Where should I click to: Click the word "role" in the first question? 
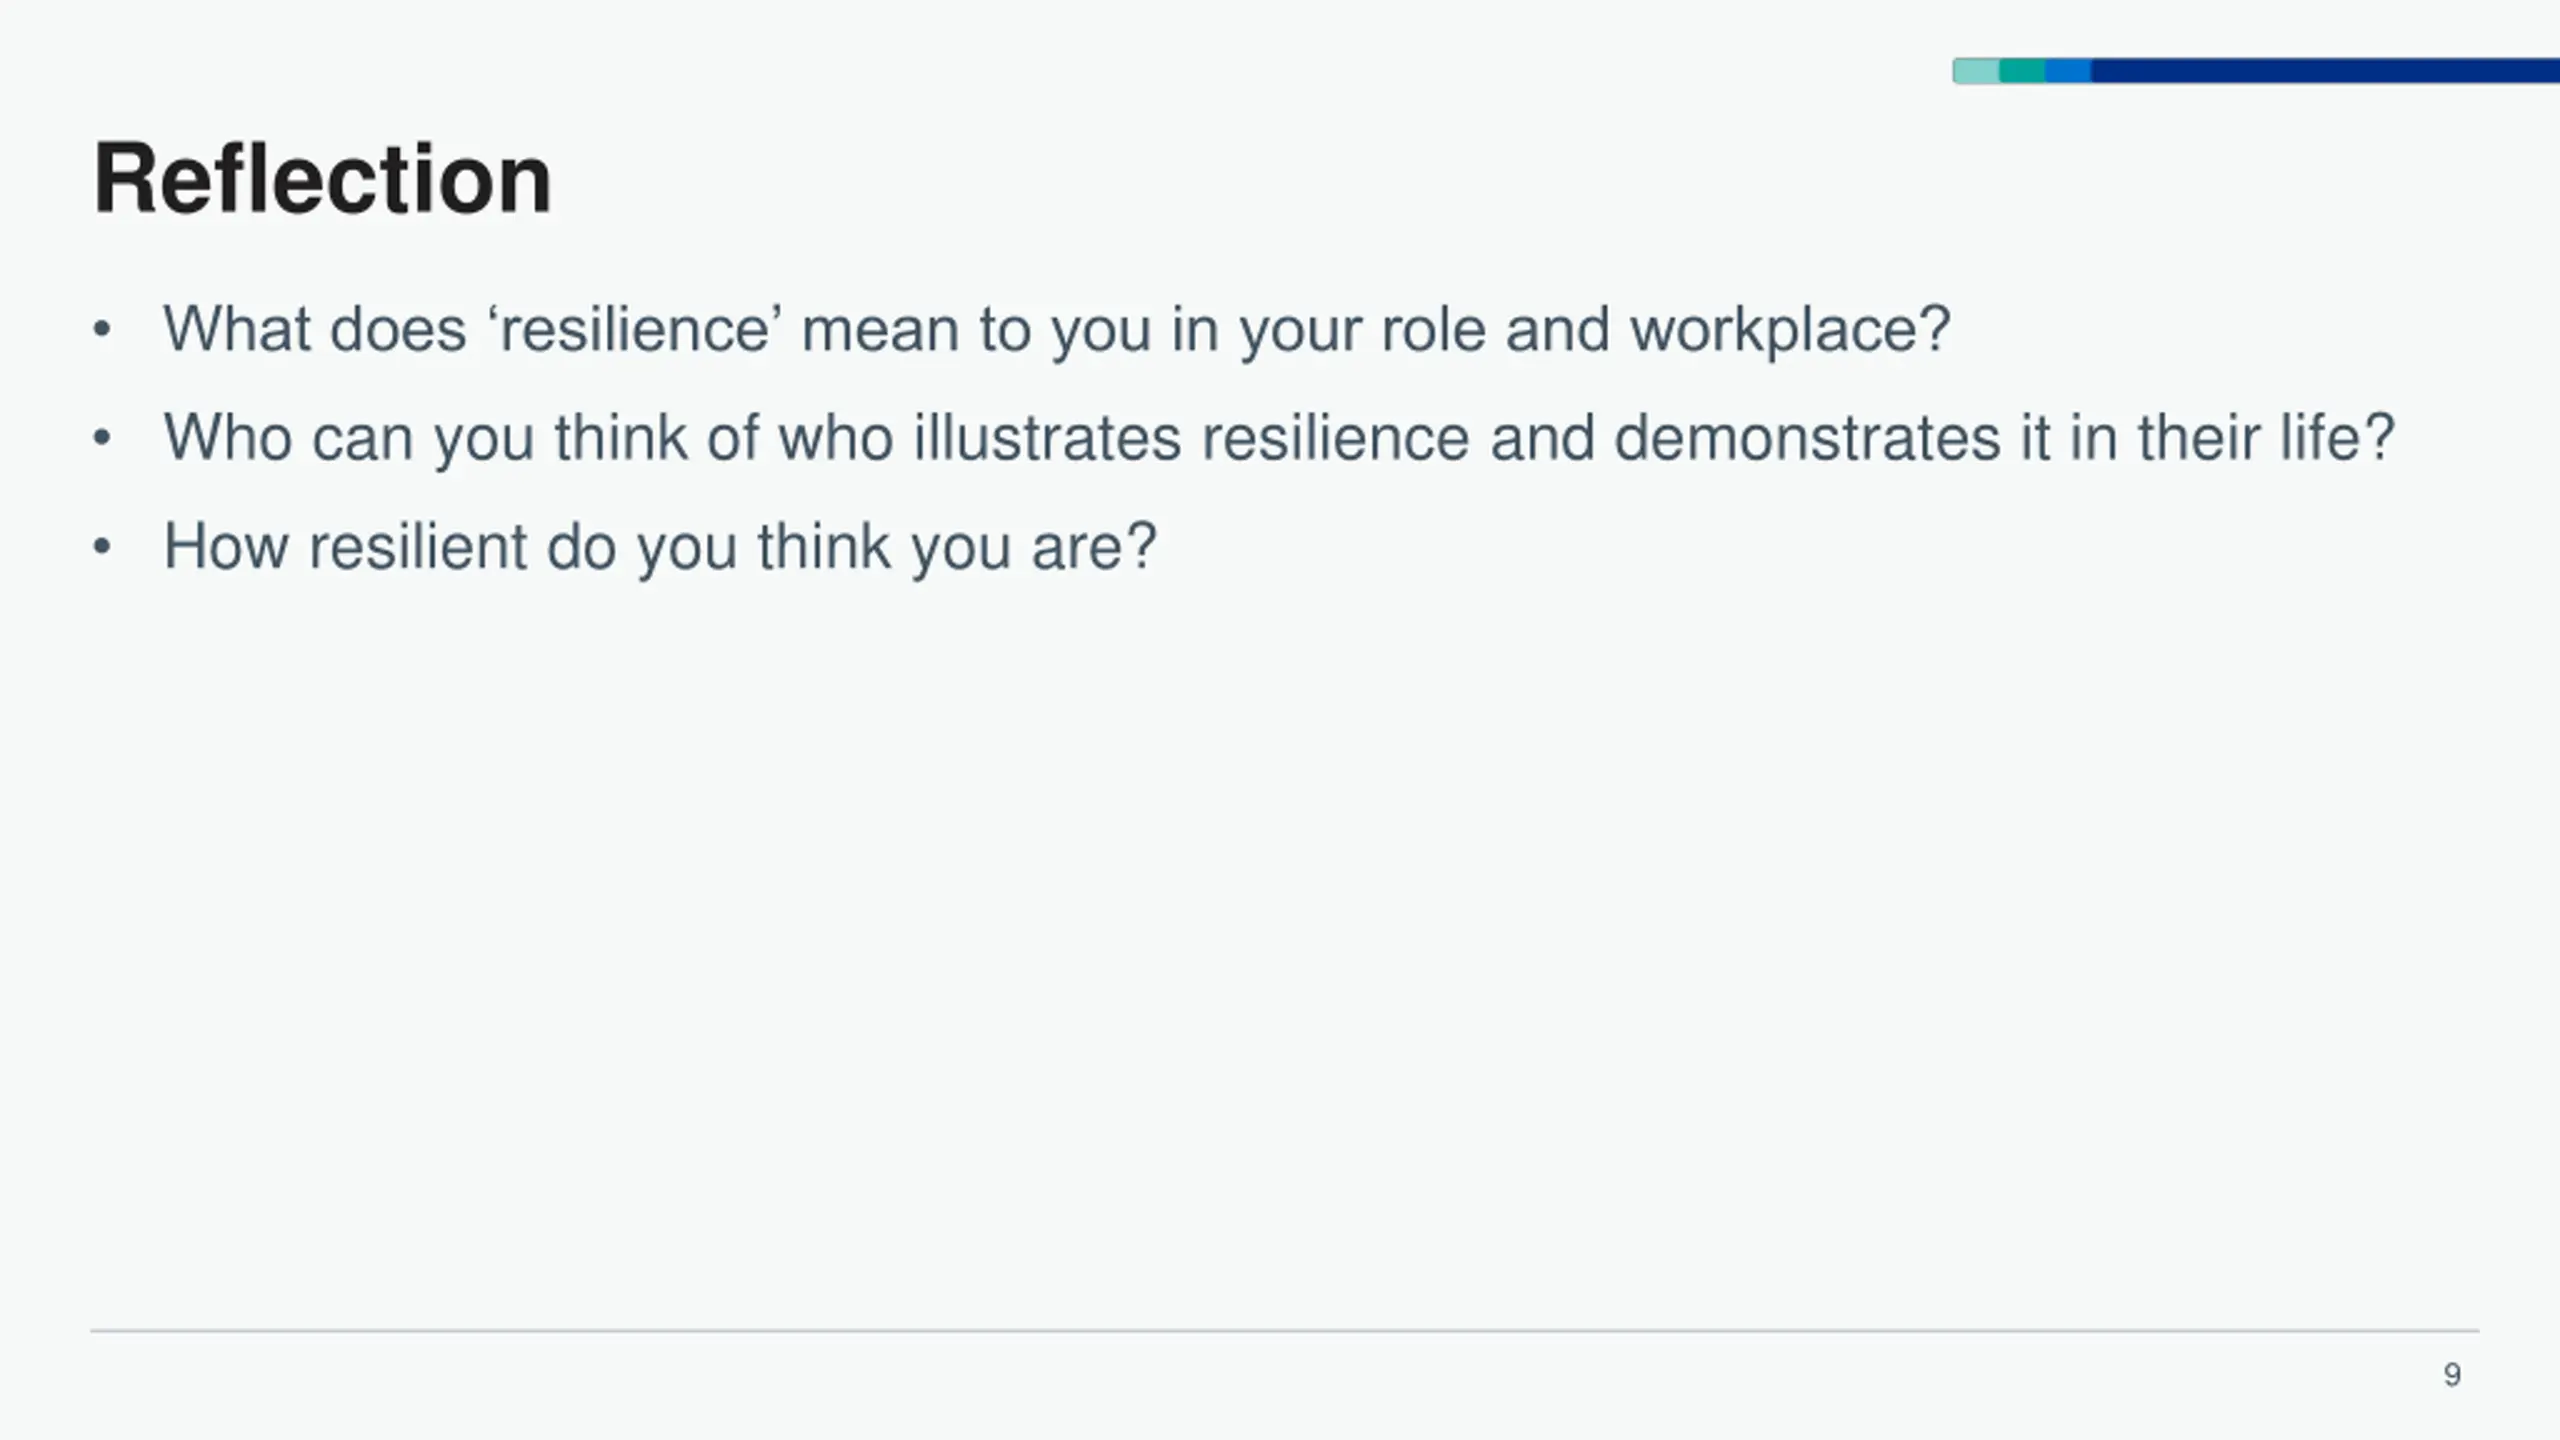tap(1433, 330)
